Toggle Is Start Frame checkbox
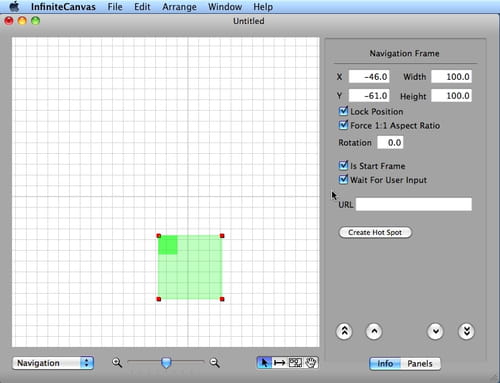 coord(343,165)
